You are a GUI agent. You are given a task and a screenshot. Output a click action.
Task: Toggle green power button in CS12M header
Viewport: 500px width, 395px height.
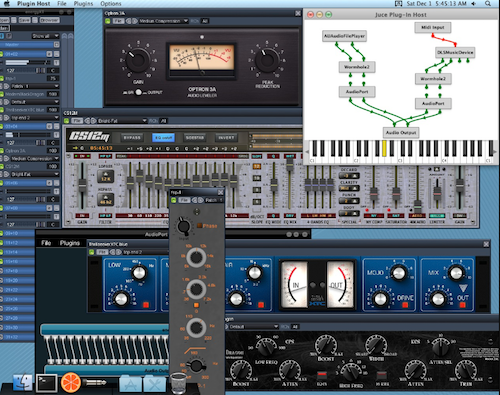(66, 121)
